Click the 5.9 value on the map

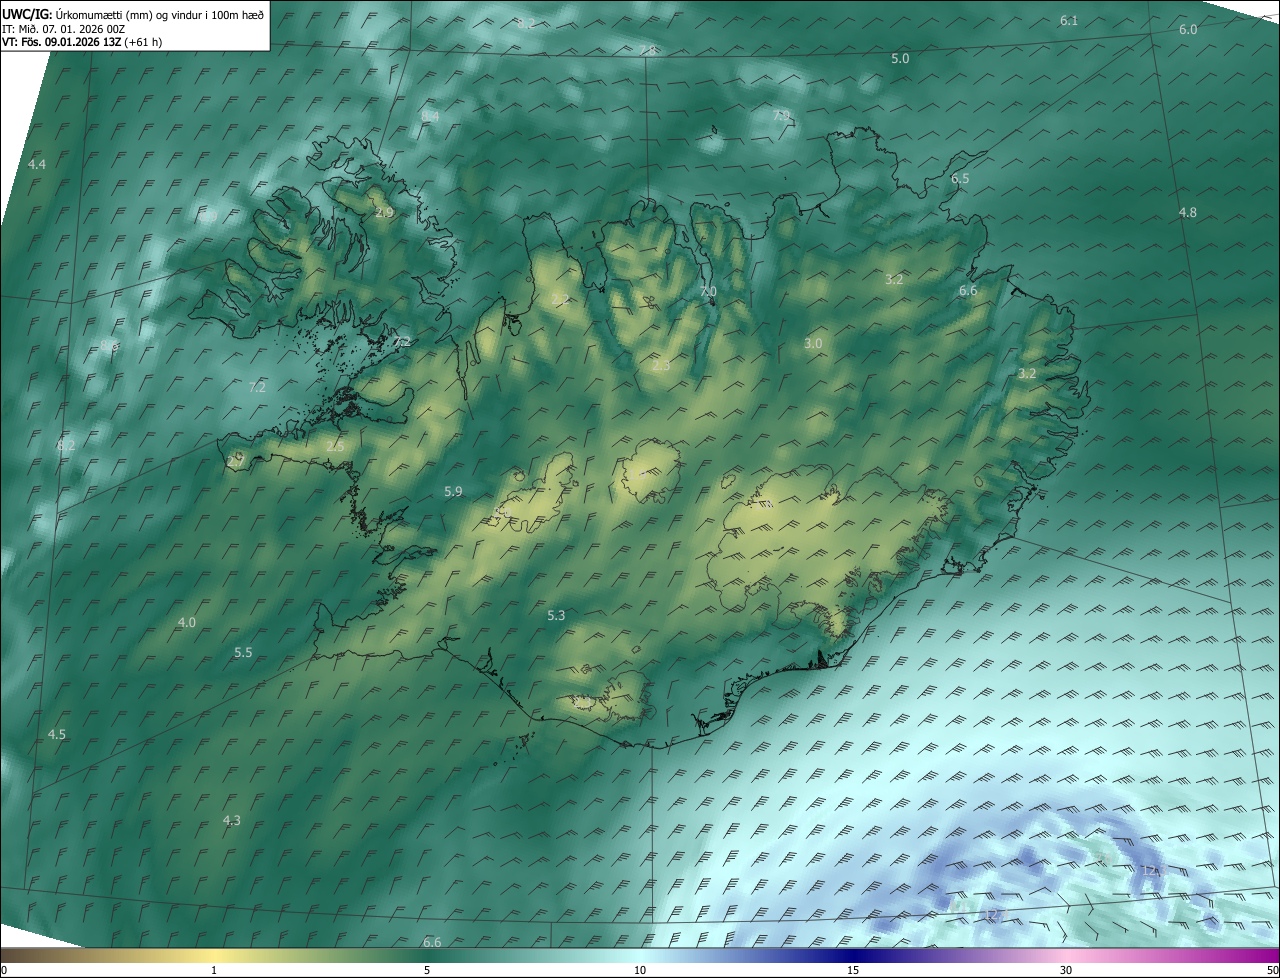pyautogui.click(x=453, y=492)
